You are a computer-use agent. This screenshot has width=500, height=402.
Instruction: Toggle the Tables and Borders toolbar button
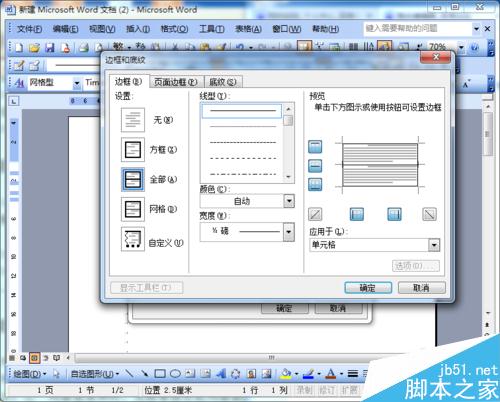[304, 47]
